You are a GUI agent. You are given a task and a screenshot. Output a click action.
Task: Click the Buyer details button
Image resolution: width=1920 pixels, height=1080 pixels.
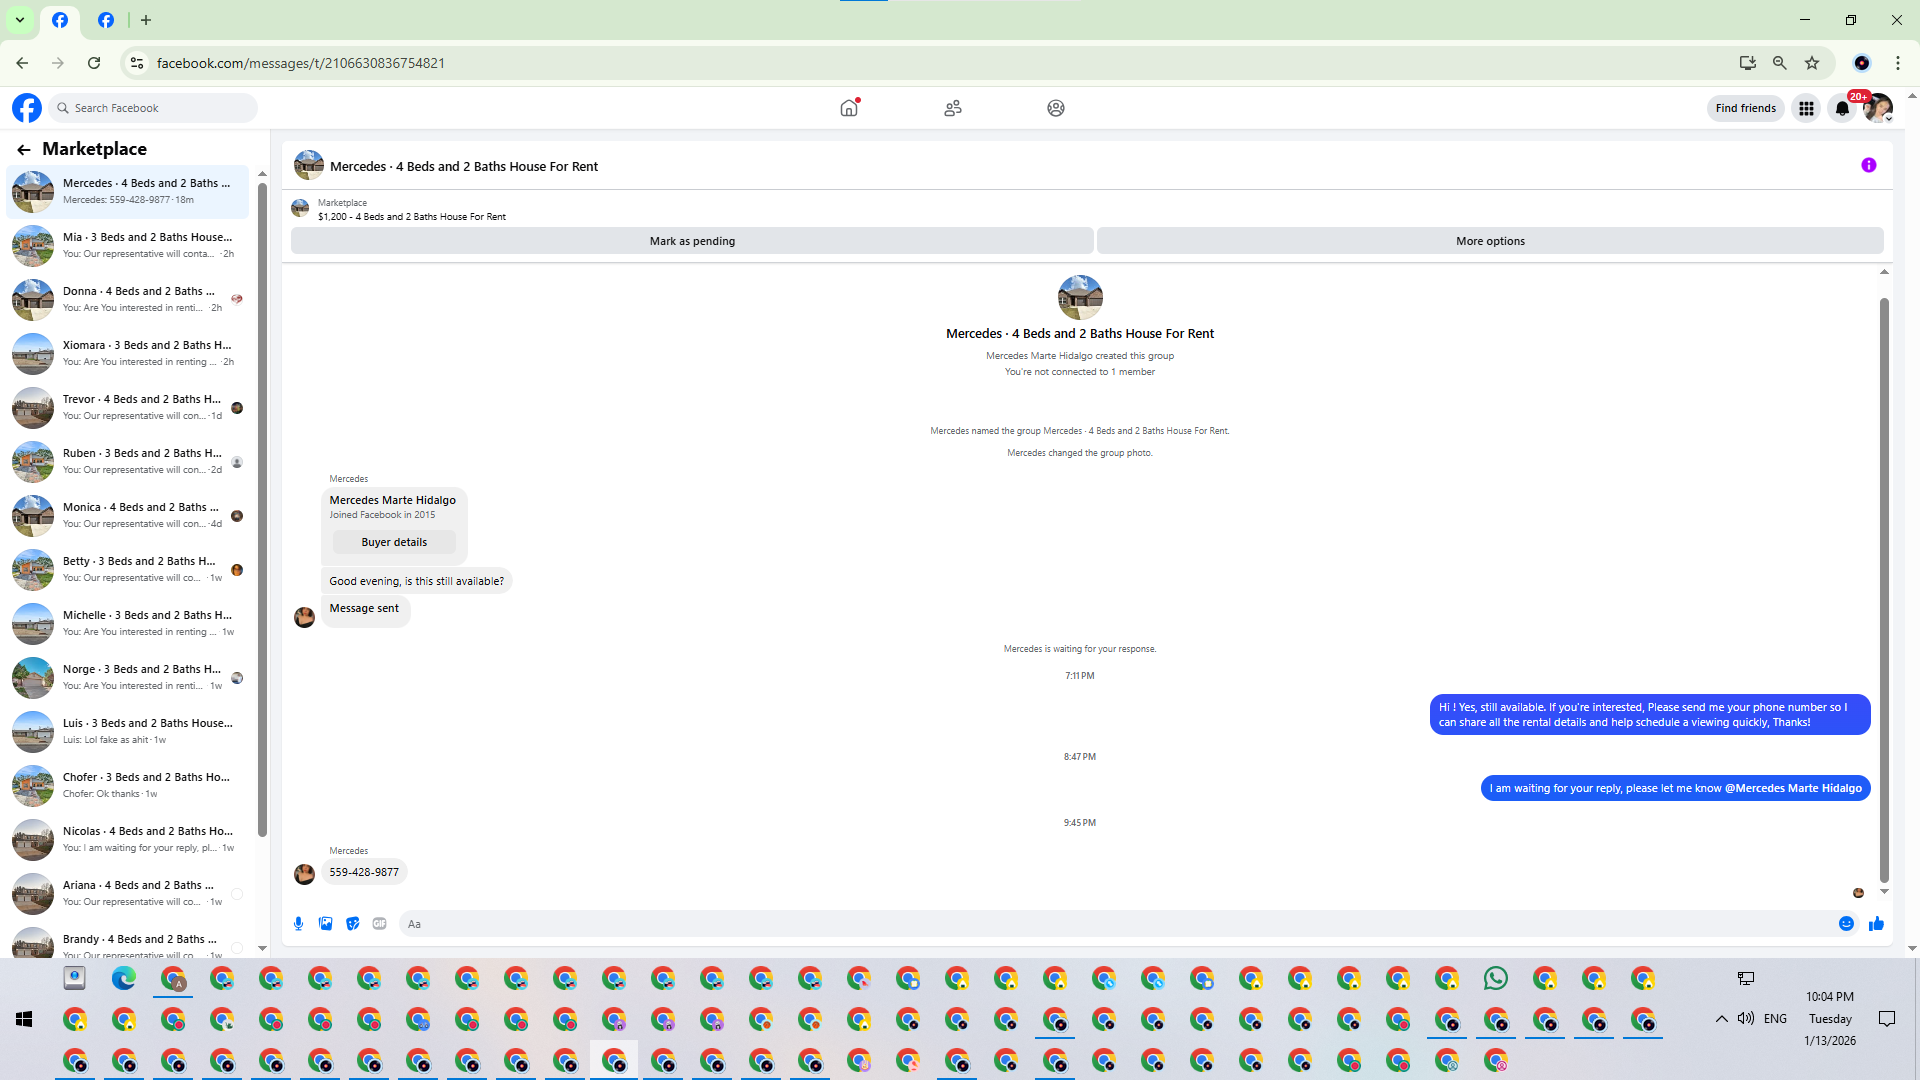click(394, 542)
